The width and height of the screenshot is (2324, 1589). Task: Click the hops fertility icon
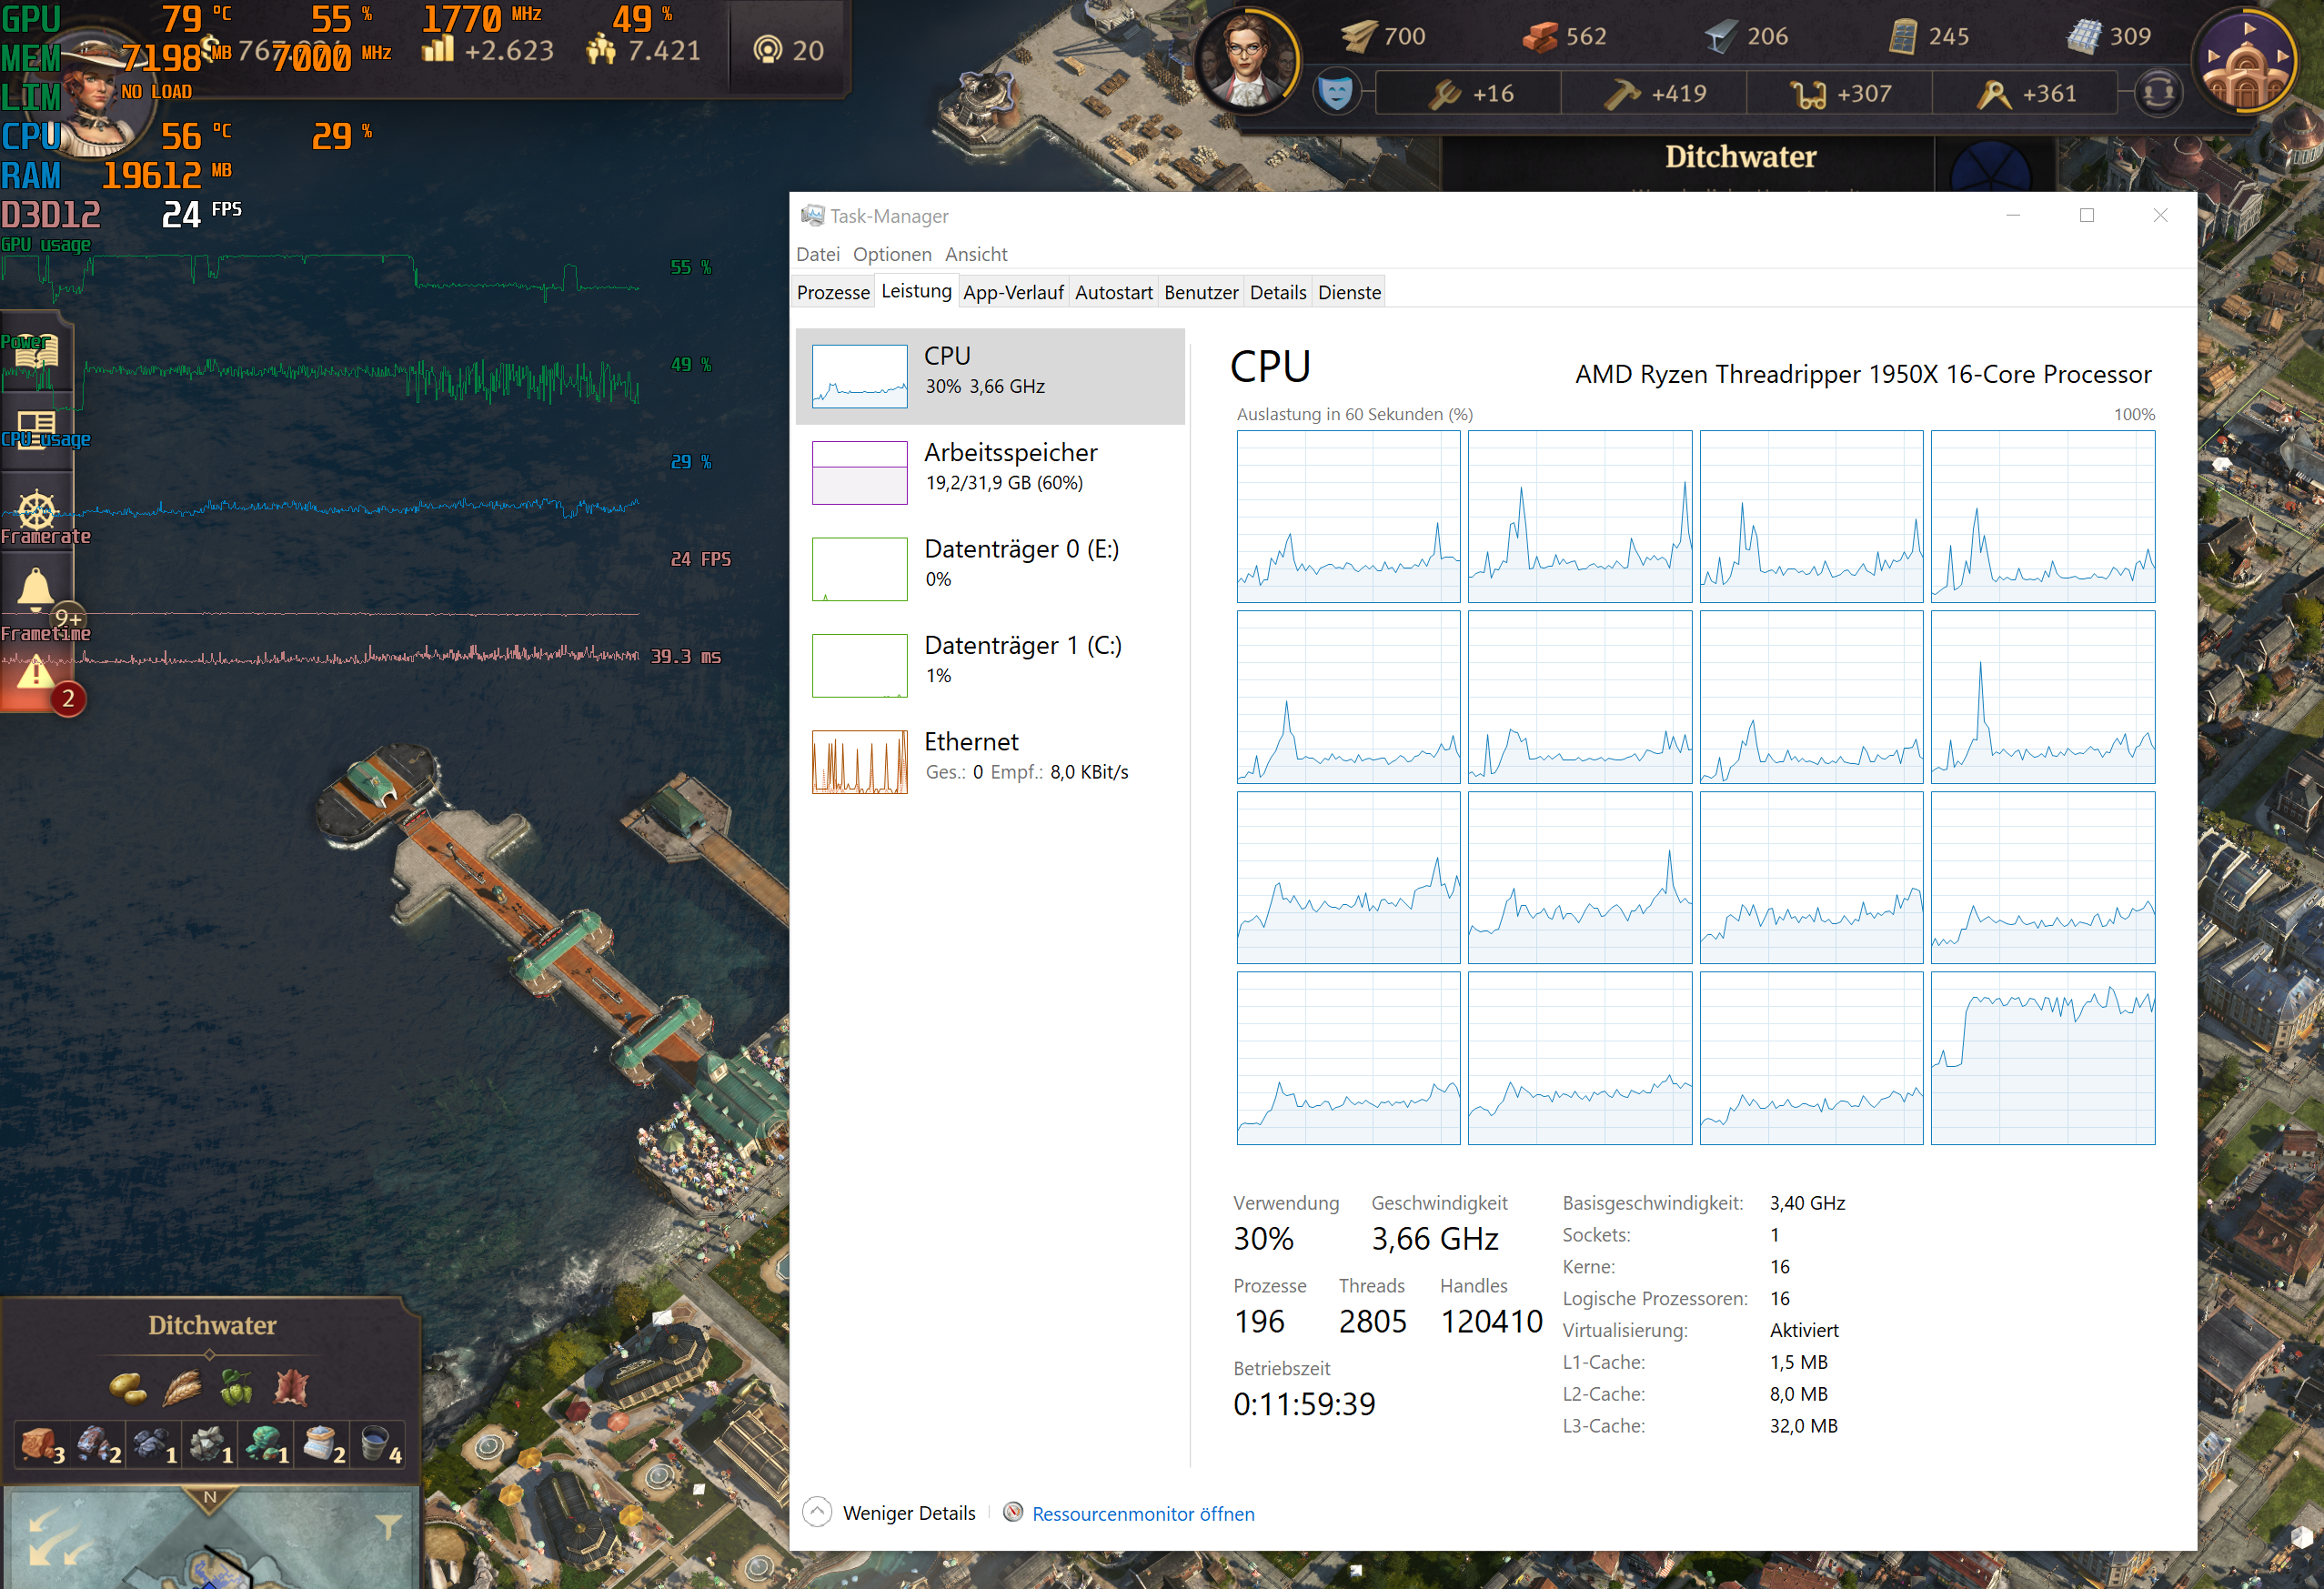pyautogui.click(x=236, y=1387)
